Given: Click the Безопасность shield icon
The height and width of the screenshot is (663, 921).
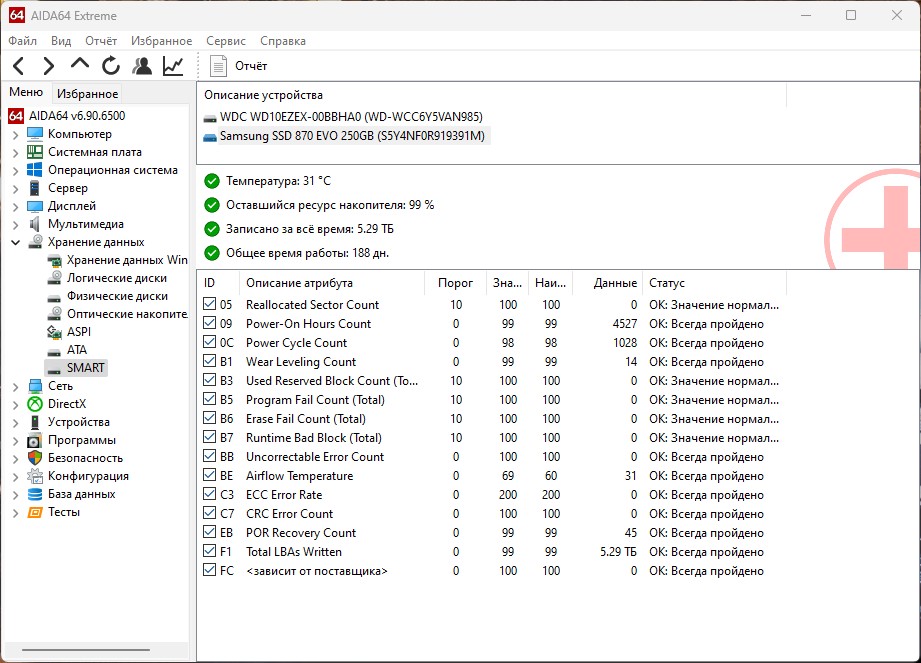Looking at the screenshot, I should [35, 458].
